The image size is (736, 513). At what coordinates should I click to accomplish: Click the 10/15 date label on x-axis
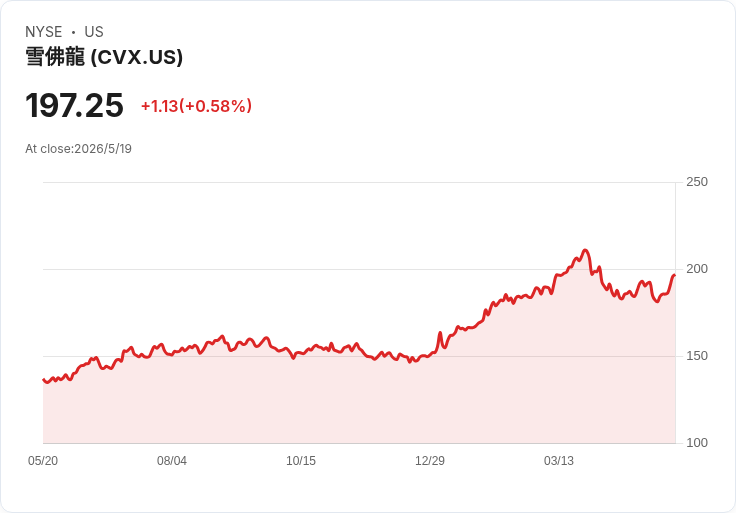coord(301,461)
